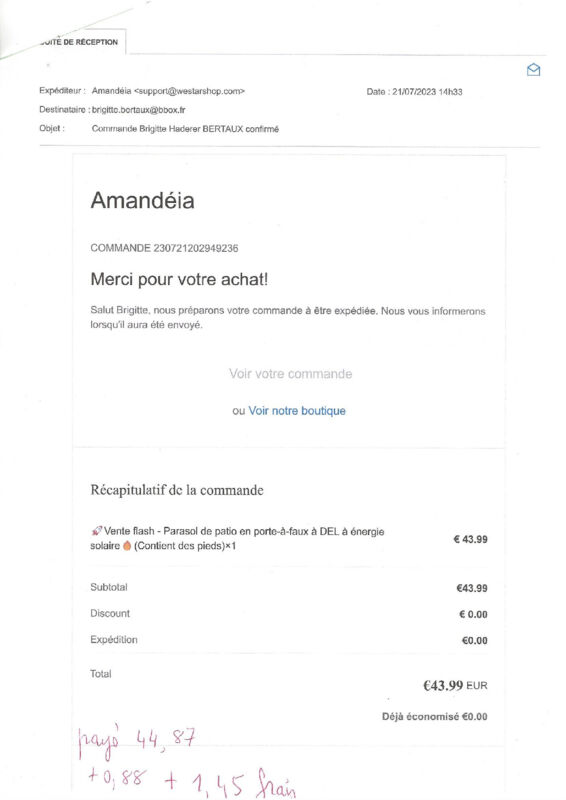
Task: Click the Discount value € 0.00
Action: point(473,615)
